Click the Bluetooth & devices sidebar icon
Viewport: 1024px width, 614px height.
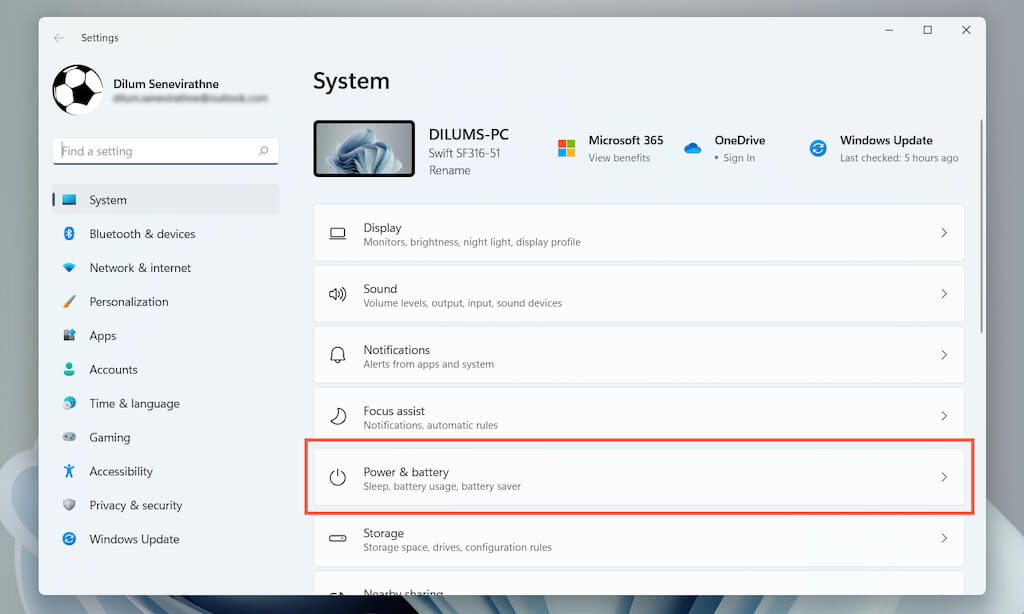69,234
